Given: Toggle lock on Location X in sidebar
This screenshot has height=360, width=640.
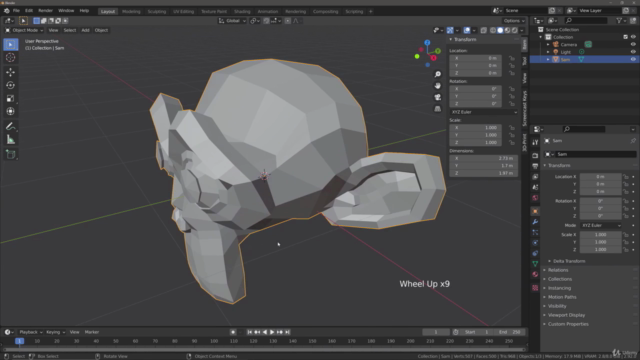Looking at the screenshot, I should [511, 58].
